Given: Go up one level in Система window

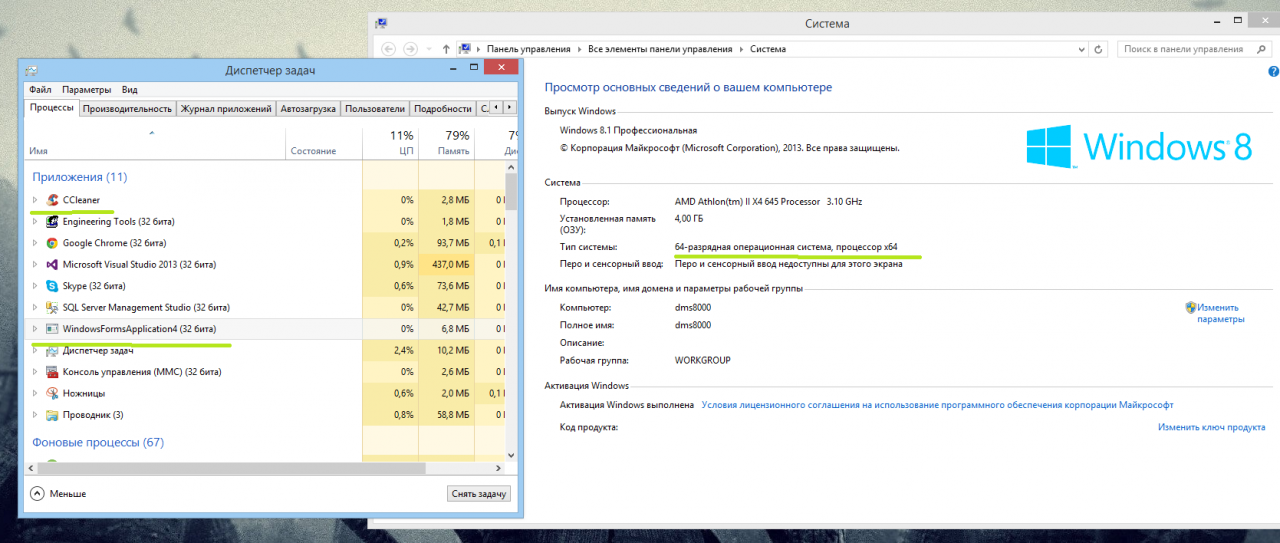Looking at the screenshot, I should [446, 49].
